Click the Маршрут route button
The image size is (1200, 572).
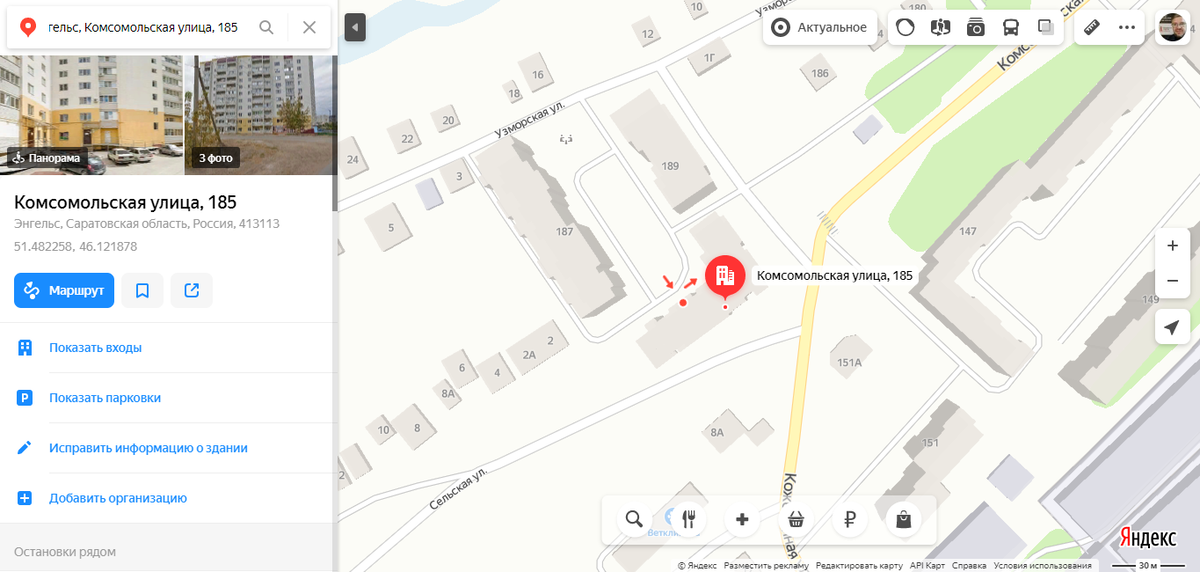64,291
